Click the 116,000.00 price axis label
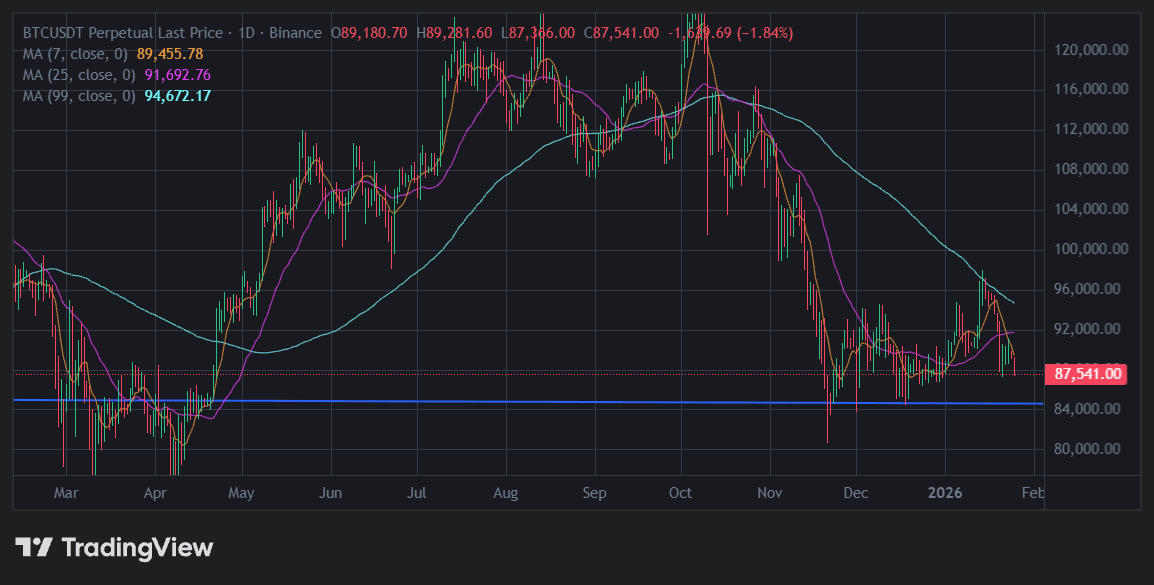 click(x=1091, y=89)
